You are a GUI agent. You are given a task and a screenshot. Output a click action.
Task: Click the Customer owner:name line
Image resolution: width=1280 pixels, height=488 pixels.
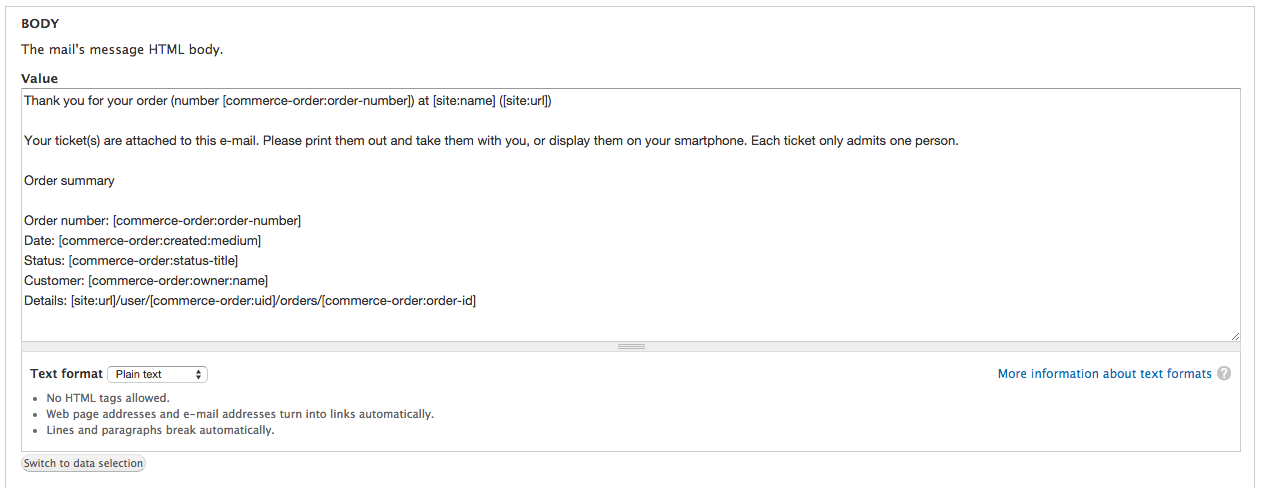[x=146, y=280]
